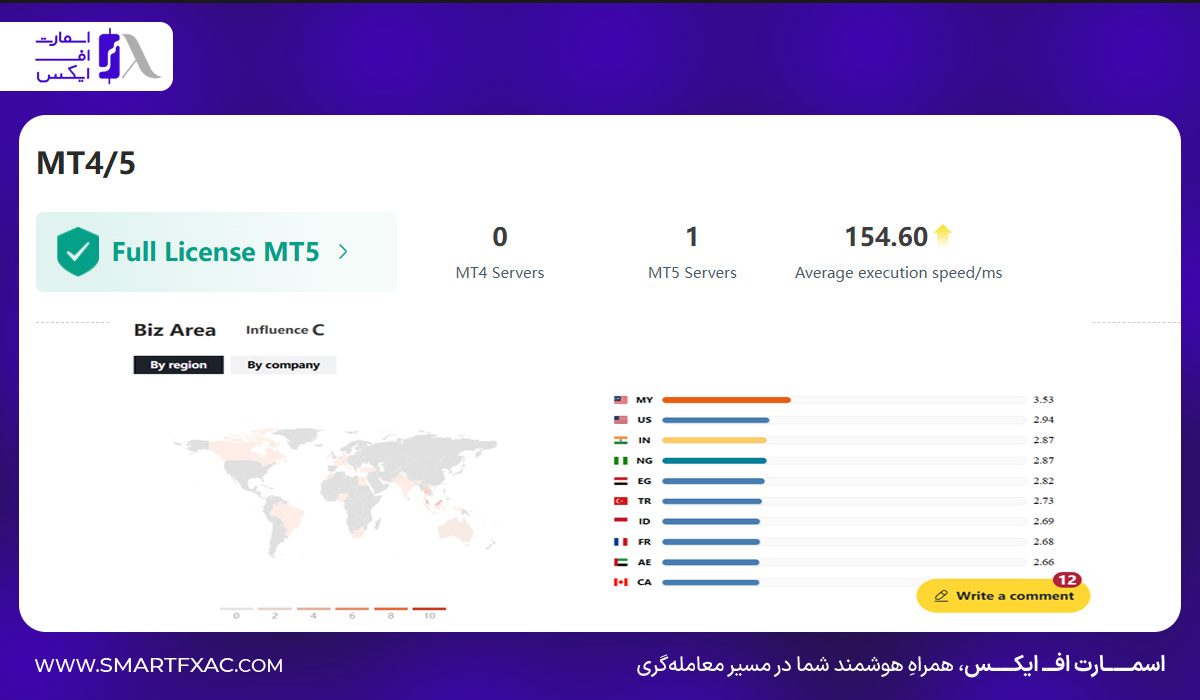Screen dimensions: 1200x700
Task: Click the teal NG influence bar
Action: pyautogui.click(x=714, y=461)
